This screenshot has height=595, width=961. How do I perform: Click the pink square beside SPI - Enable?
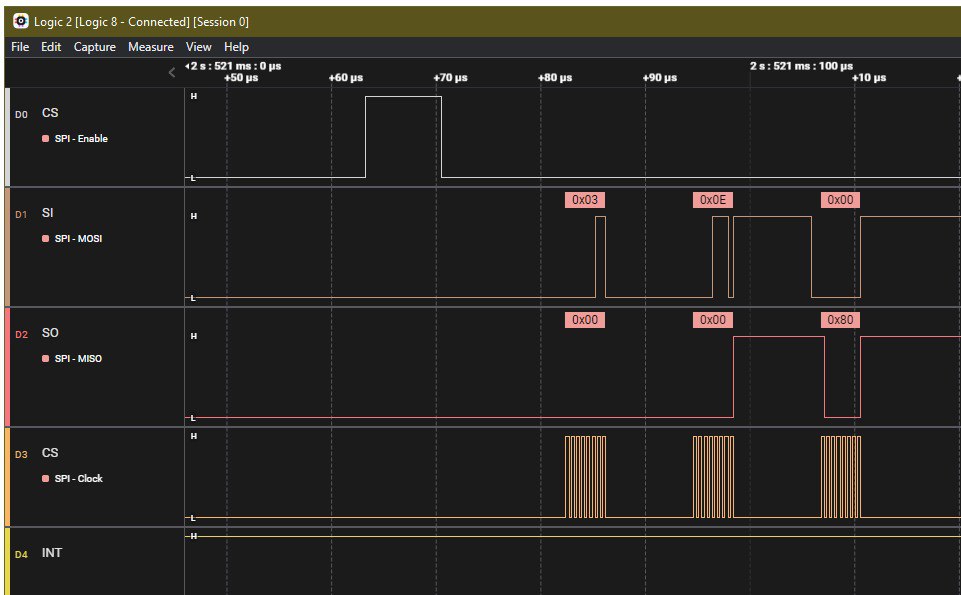tap(46, 139)
